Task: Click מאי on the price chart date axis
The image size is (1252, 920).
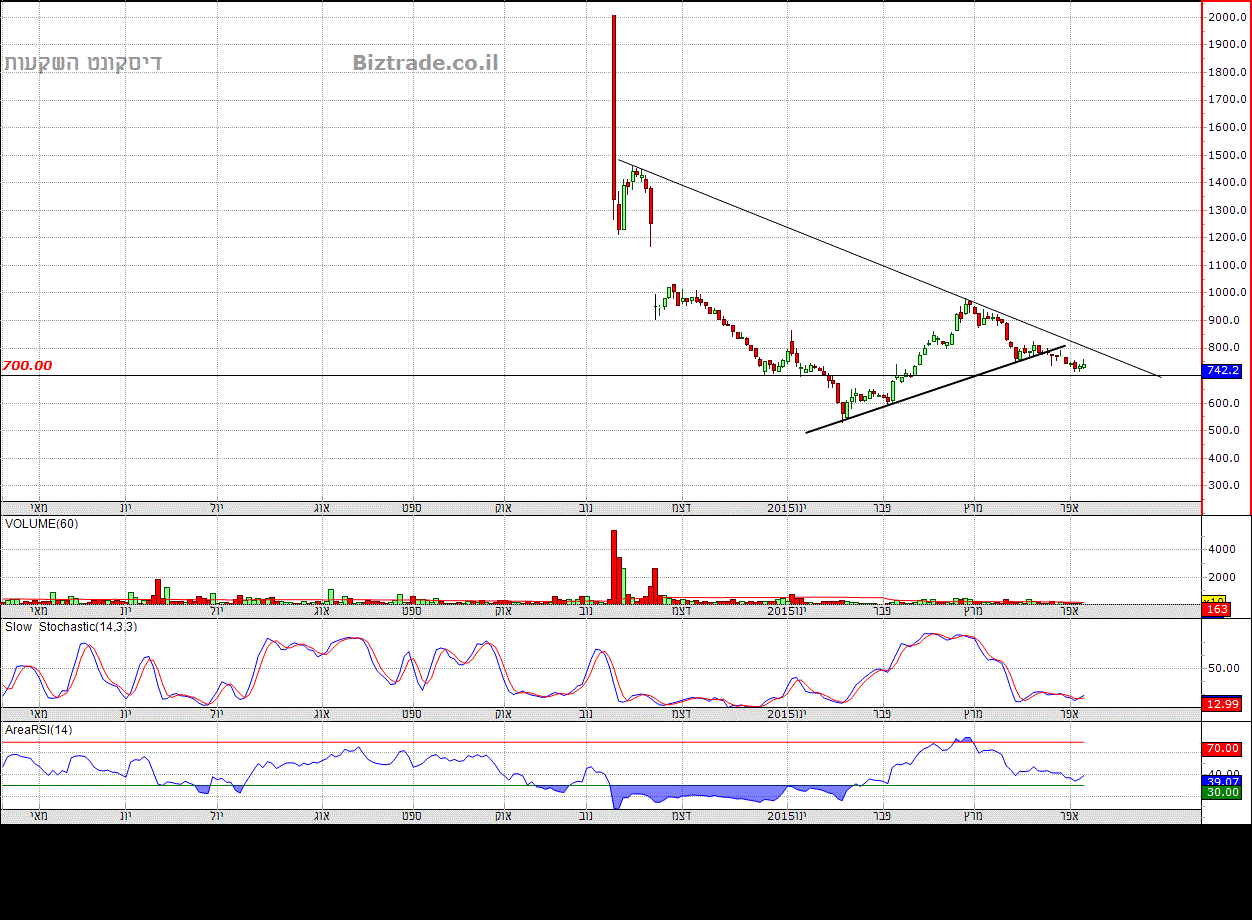Action: pos(40,508)
